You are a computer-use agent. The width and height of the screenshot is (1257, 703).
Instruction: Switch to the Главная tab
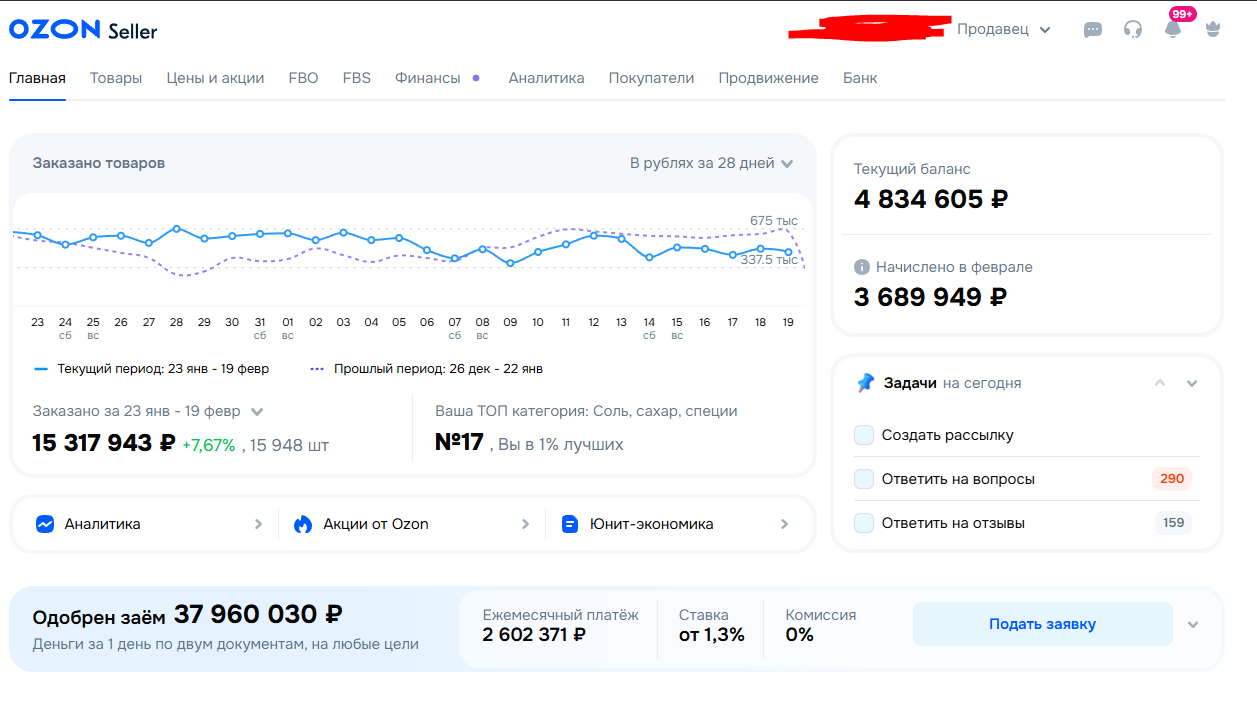37,78
